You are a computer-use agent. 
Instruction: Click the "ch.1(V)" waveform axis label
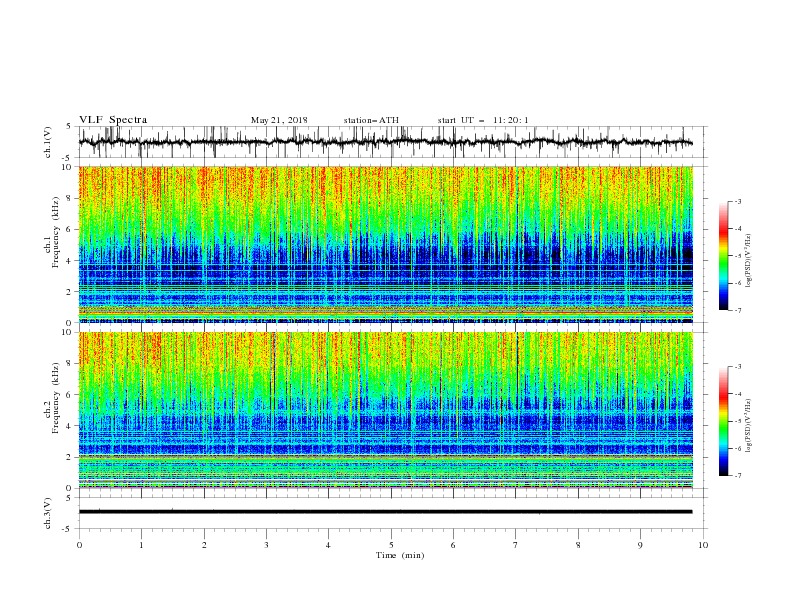pos(47,142)
